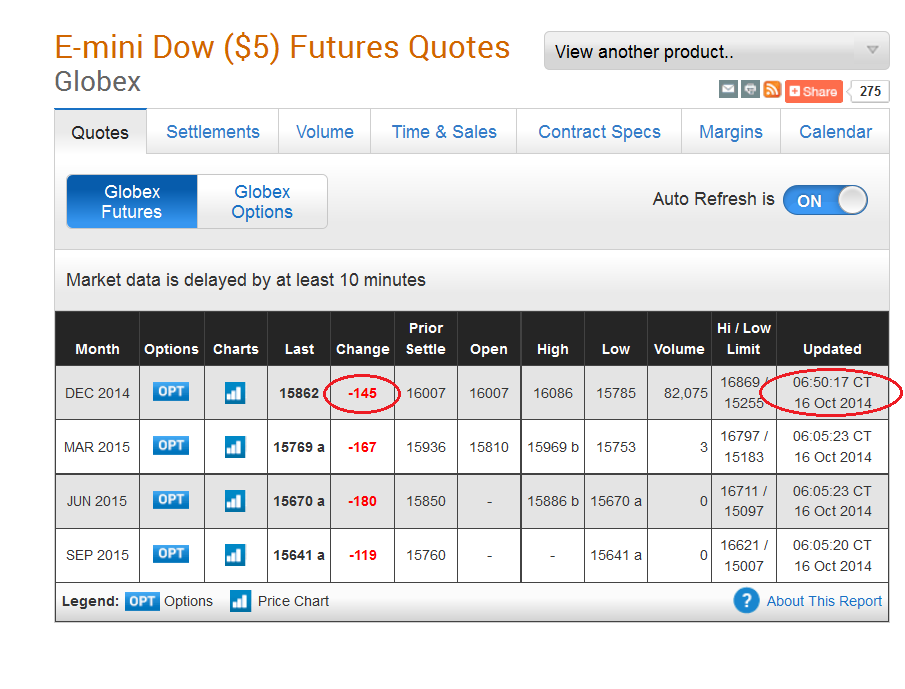
Task: Click the -119 change value
Action: coord(362,555)
